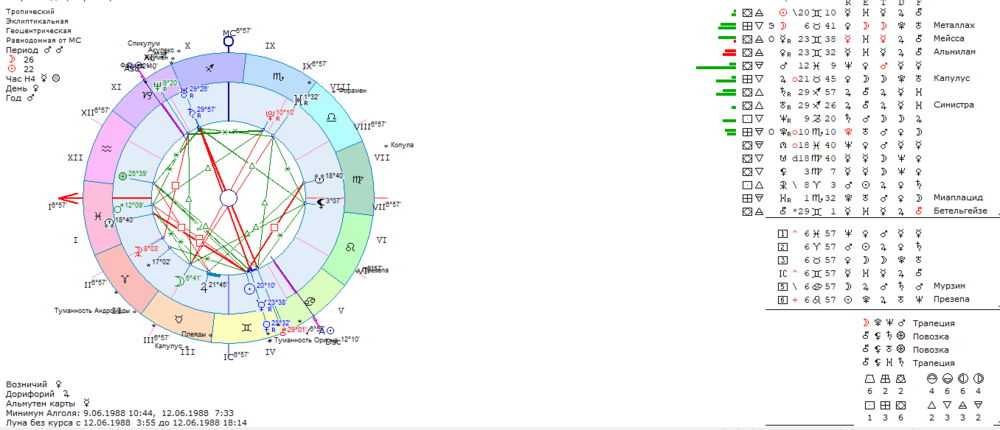
Task: Click the Геоцентрическая label
Action: coord(38,31)
